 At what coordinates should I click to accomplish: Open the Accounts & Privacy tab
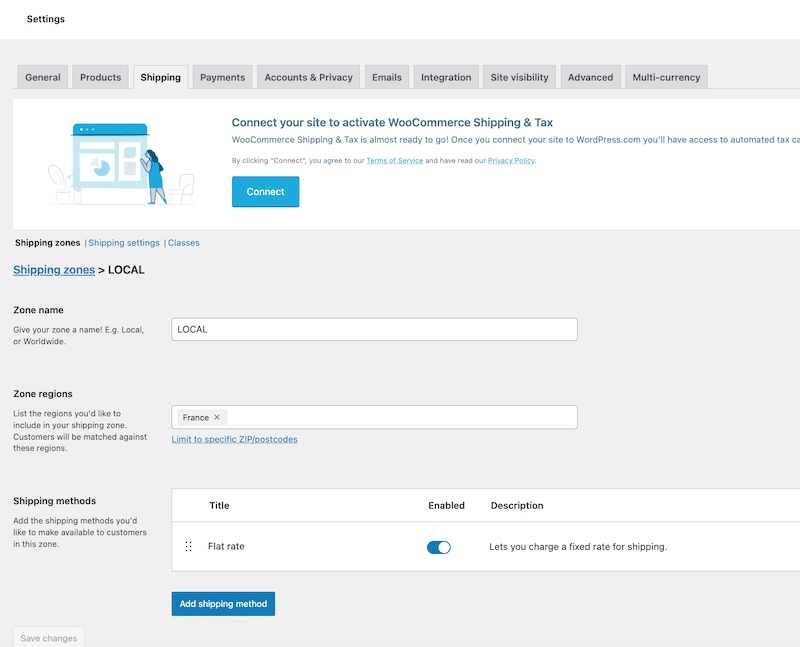point(308,76)
